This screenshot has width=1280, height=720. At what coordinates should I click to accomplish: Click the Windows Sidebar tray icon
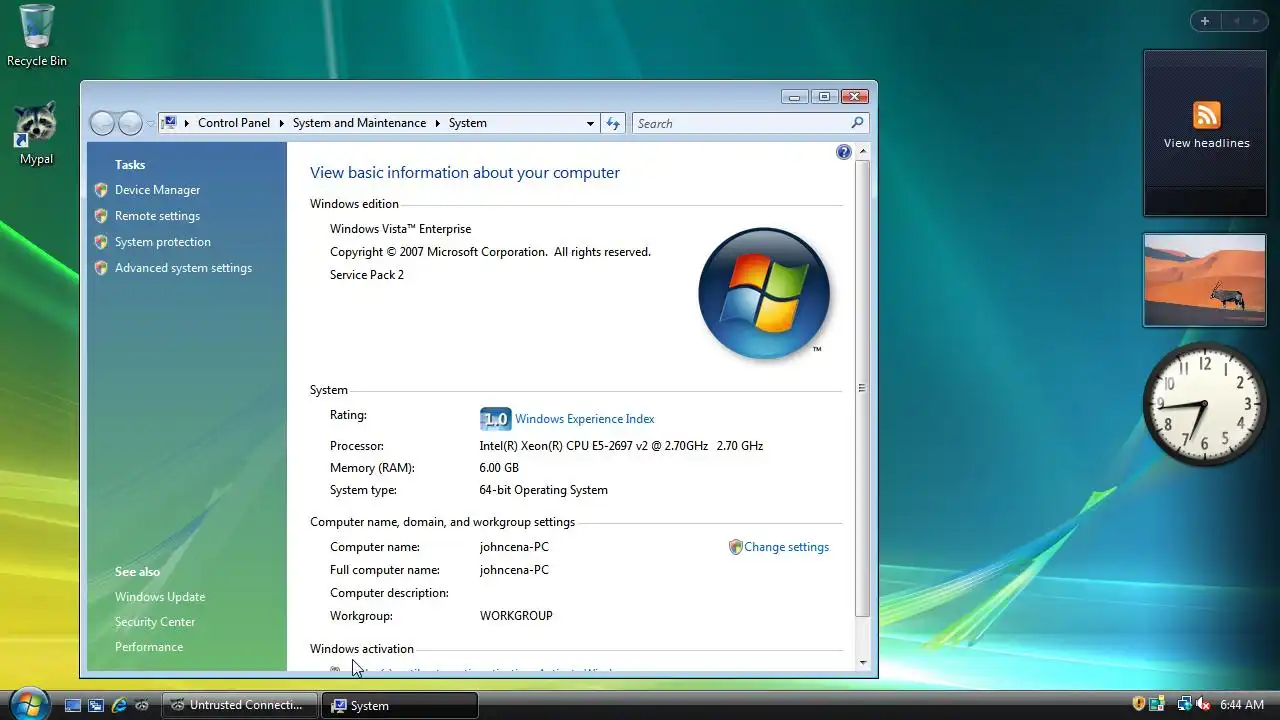pyautogui.click(x=1157, y=704)
